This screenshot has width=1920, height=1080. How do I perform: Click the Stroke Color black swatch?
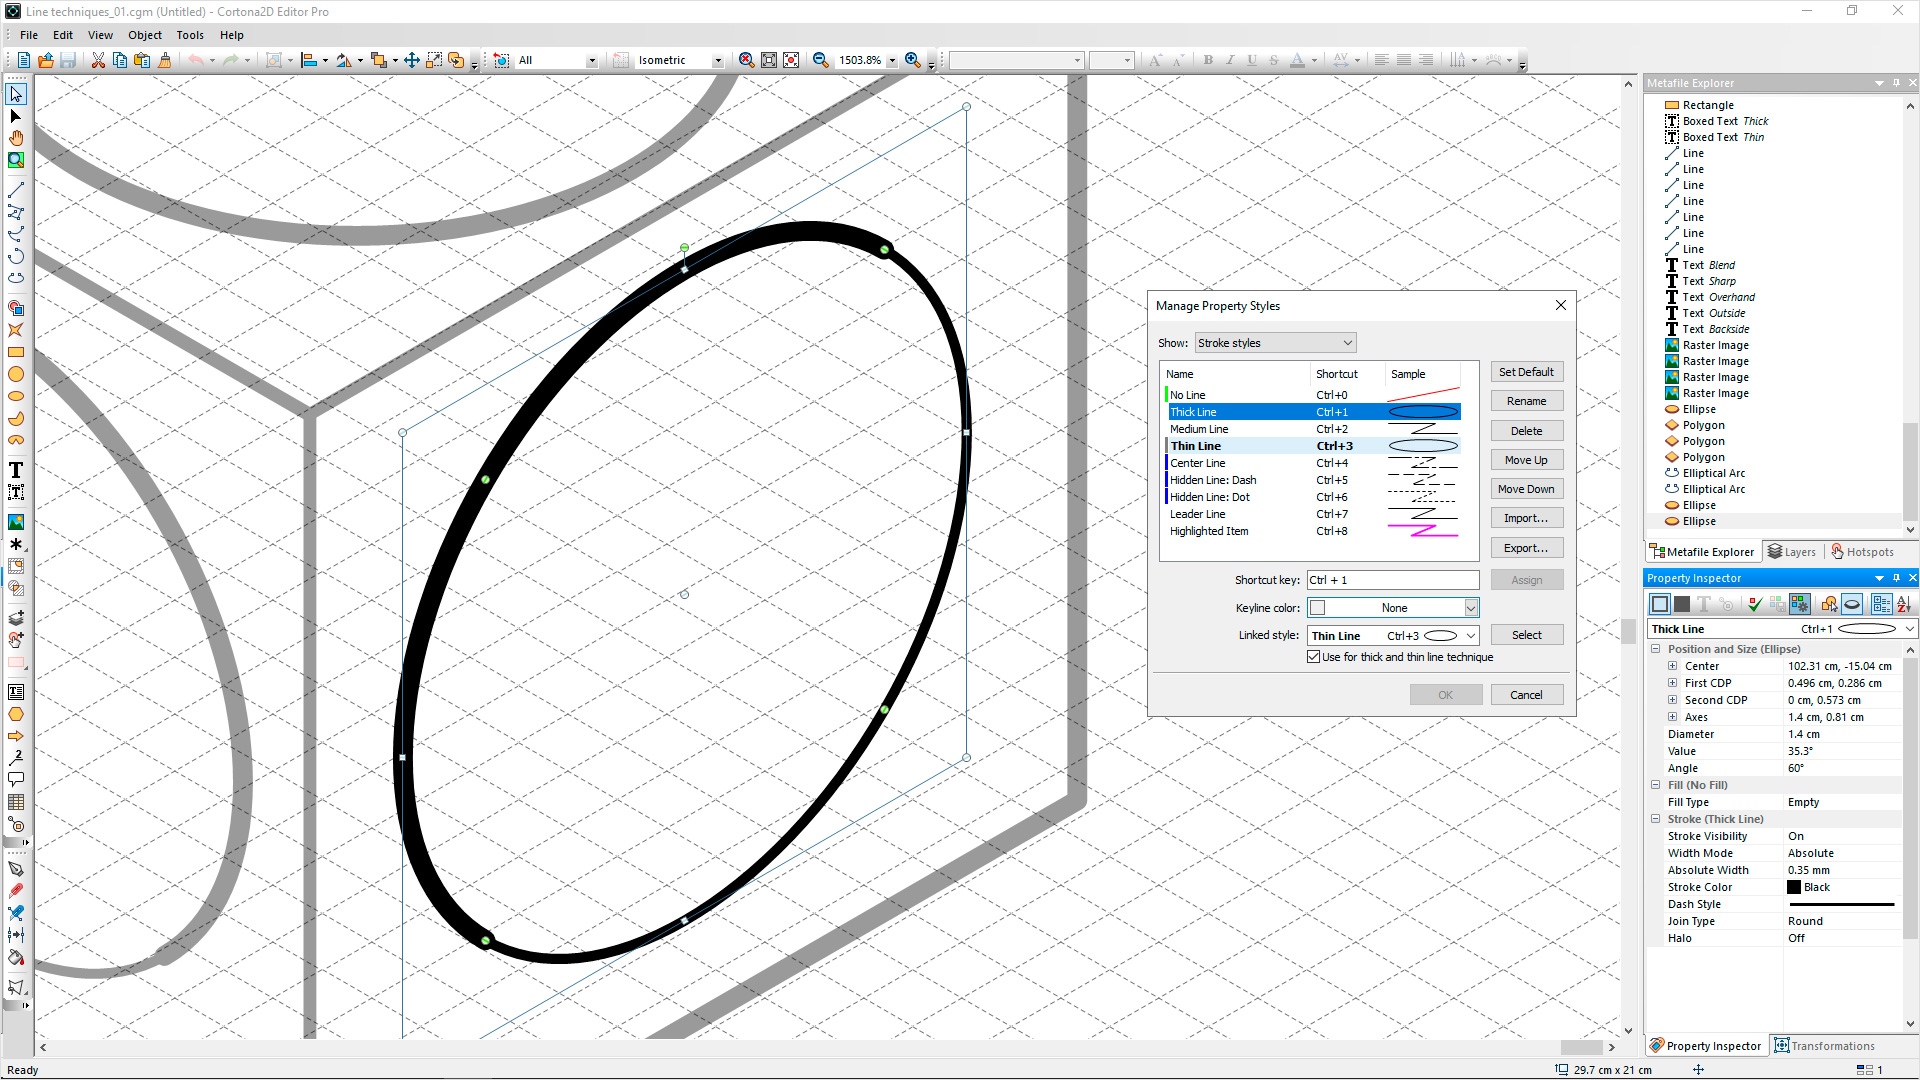point(1793,886)
